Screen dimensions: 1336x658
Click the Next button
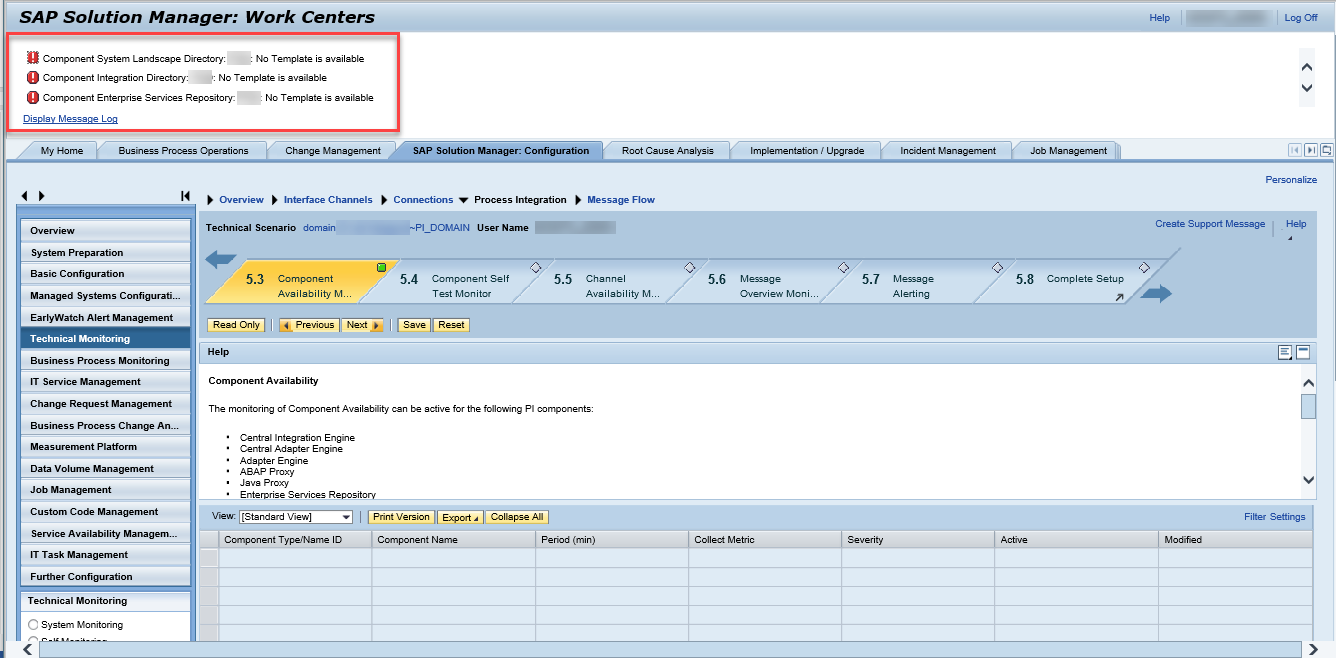pyautogui.click(x=363, y=325)
